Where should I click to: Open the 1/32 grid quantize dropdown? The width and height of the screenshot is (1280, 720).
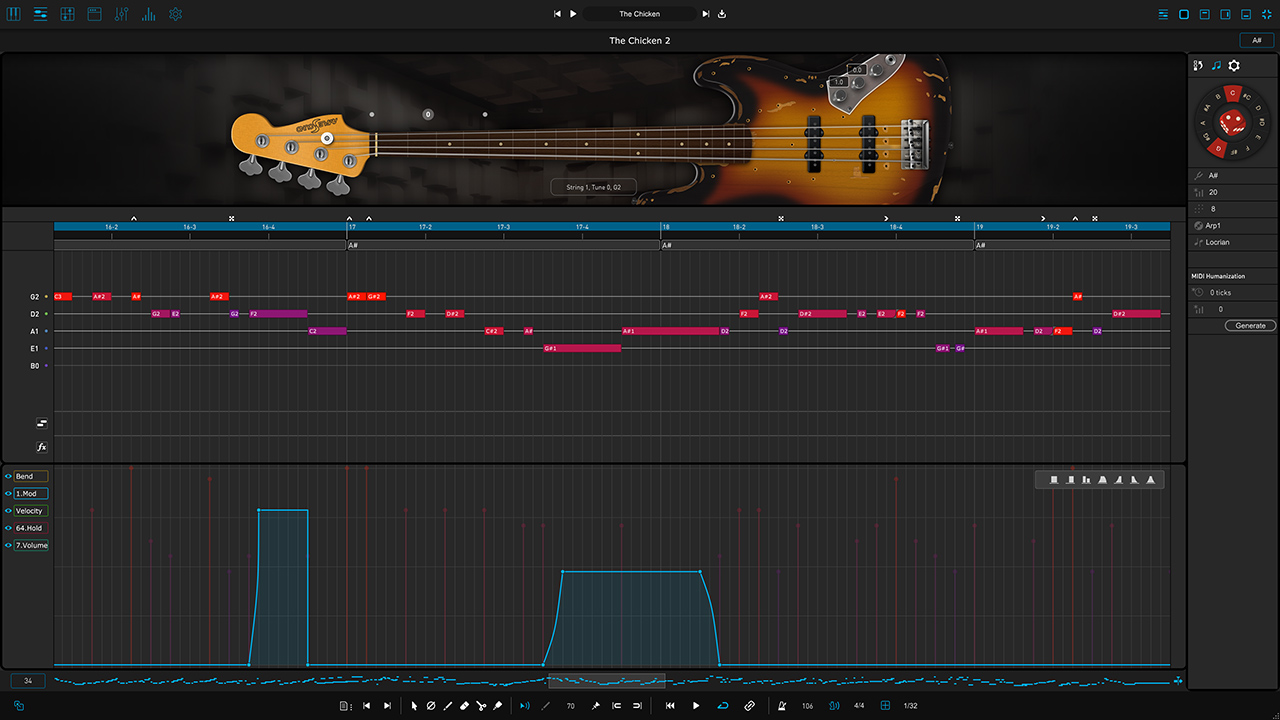click(x=911, y=706)
